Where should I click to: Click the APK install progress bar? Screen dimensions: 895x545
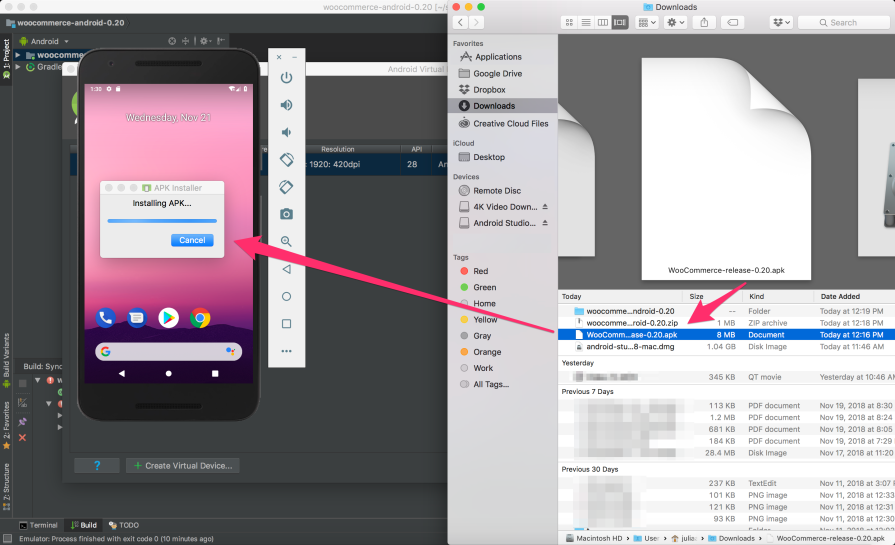click(x=162, y=221)
